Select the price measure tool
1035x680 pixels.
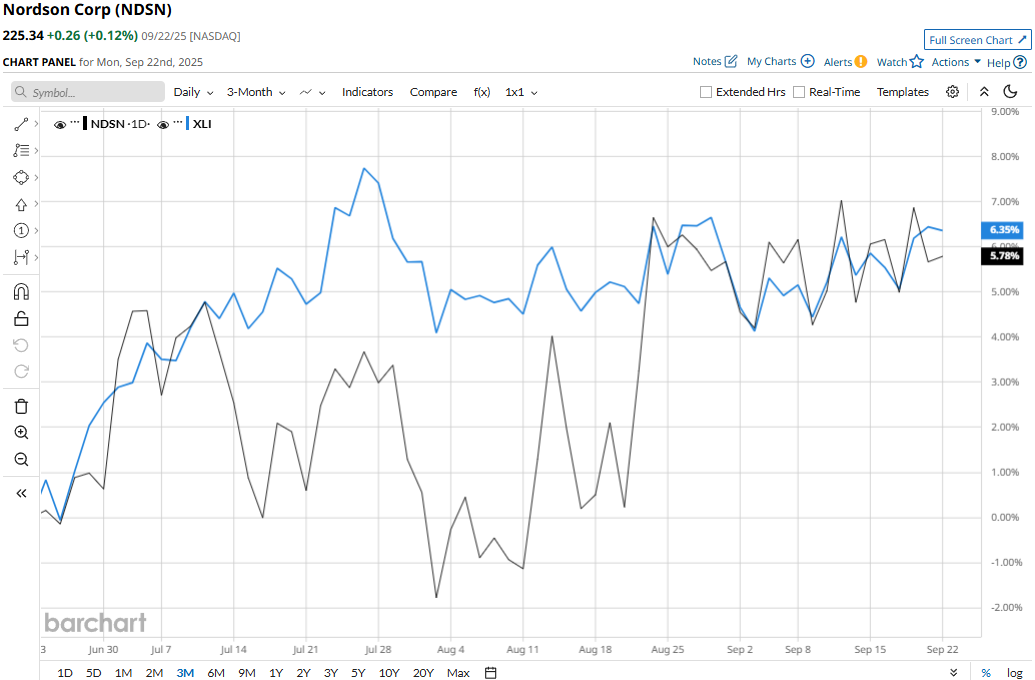coord(21,257)
